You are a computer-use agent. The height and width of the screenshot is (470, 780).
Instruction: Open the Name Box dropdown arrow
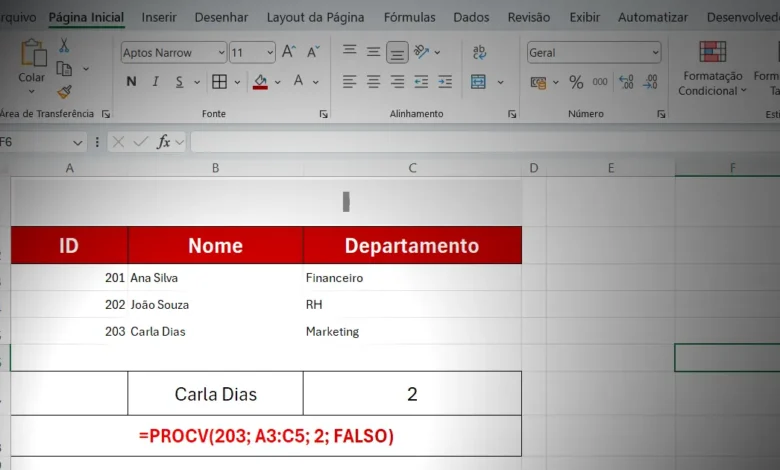point(77,143)
